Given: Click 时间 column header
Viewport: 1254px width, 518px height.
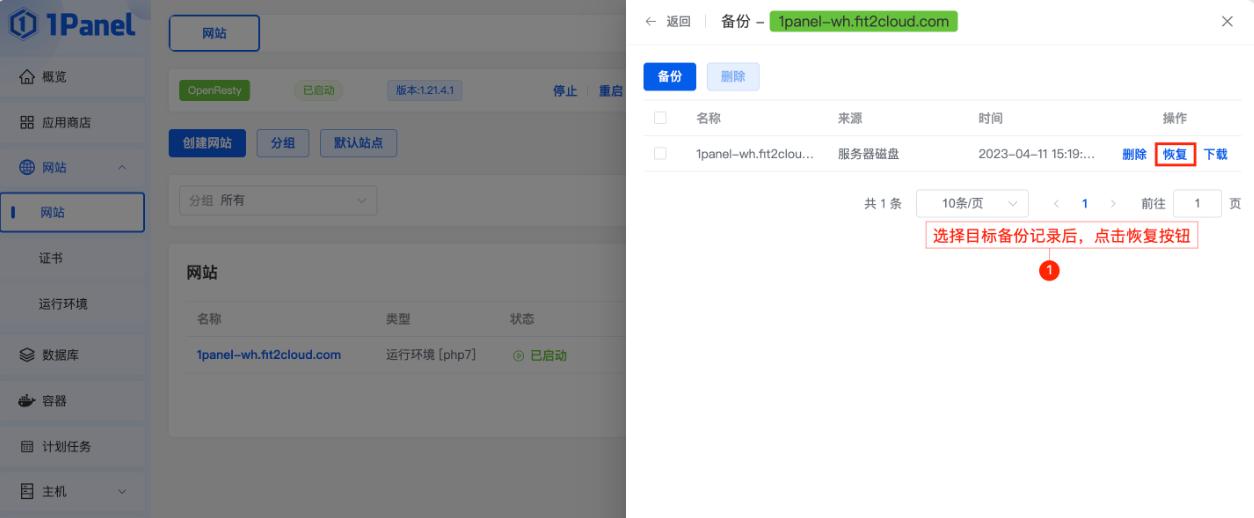Looking at the screenshot, I should [992, 118].
